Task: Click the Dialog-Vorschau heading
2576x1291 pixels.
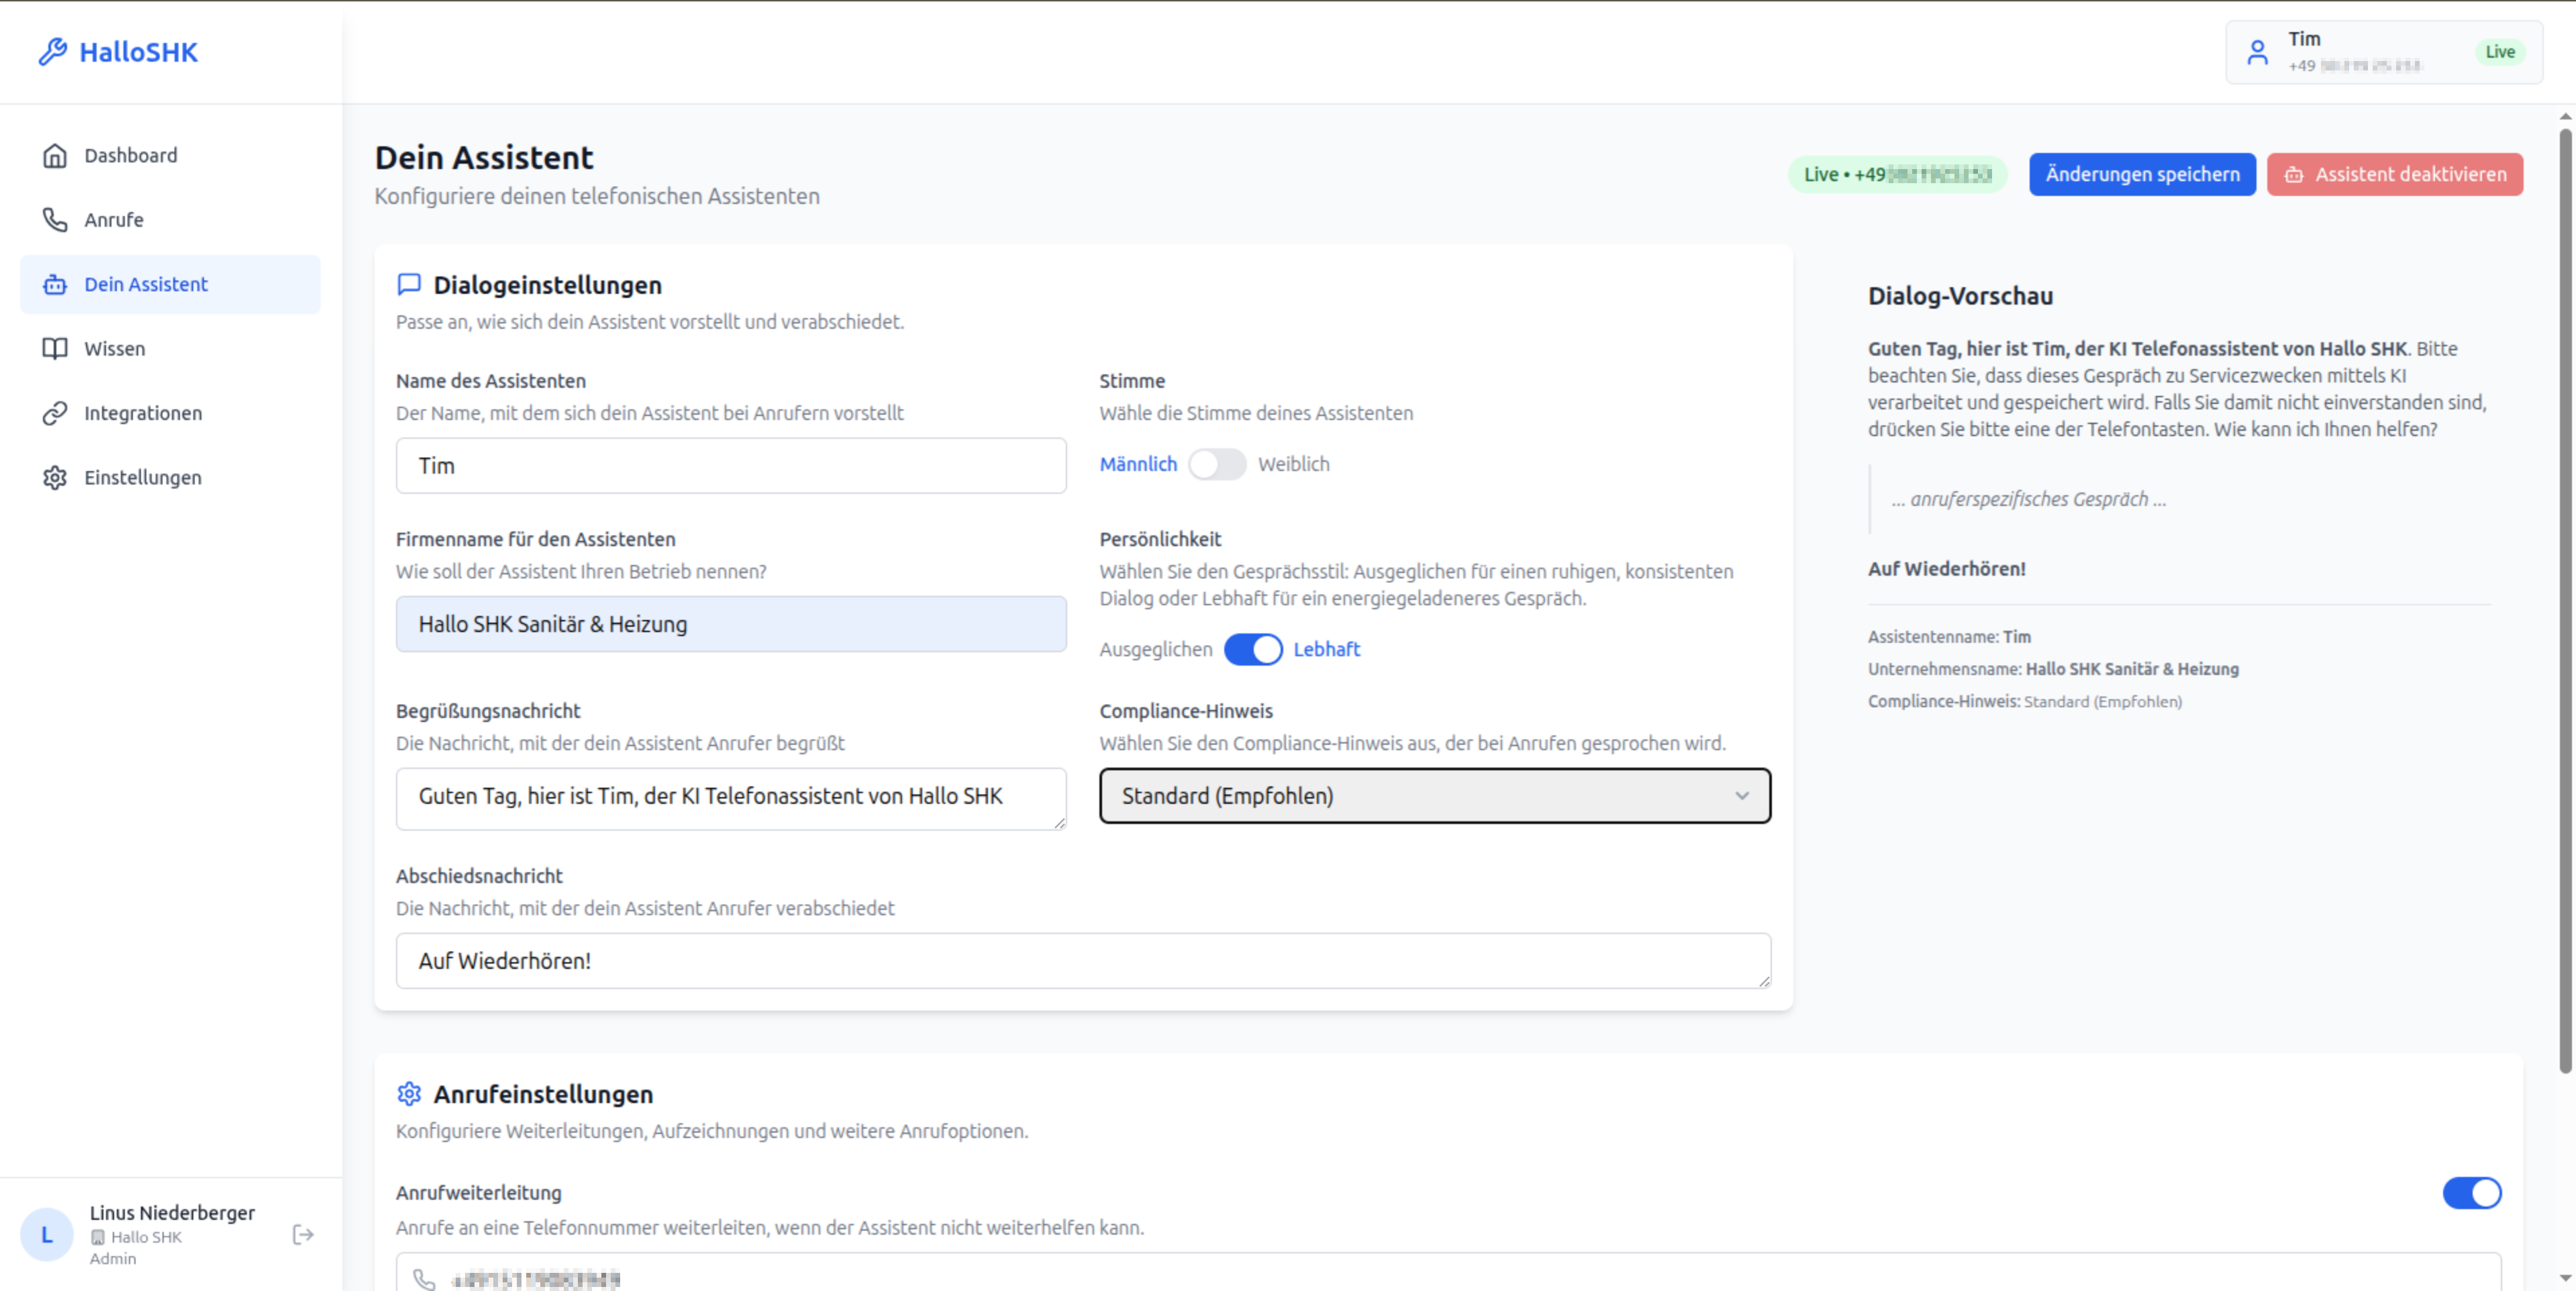Action: pyautogui.click(x=1960, y=296)
